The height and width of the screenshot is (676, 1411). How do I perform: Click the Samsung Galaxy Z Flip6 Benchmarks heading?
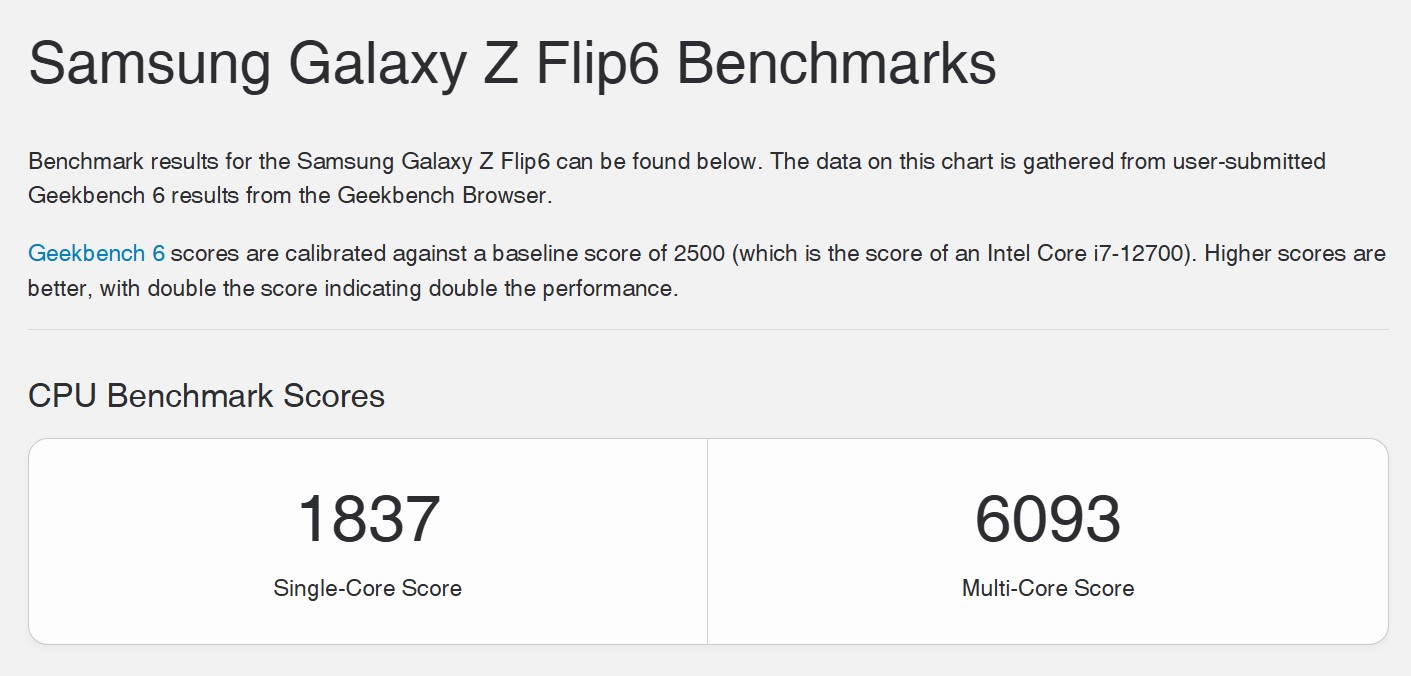512,64
